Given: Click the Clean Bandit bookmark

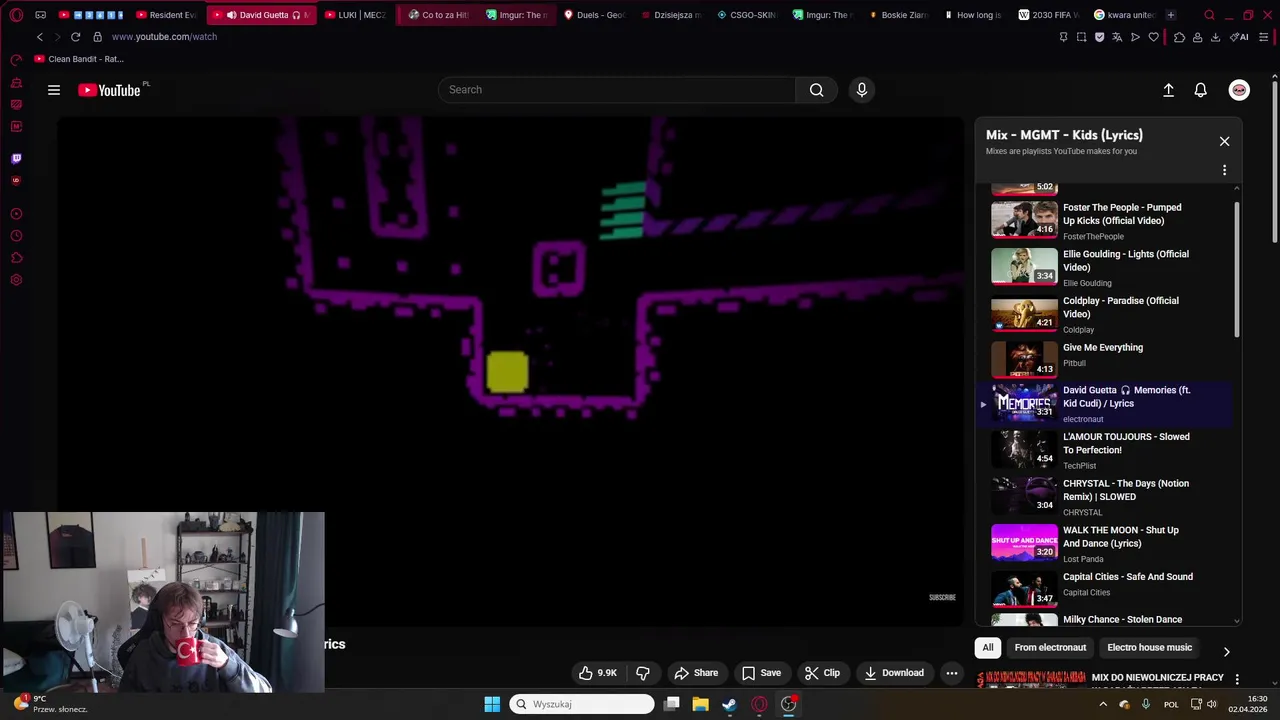Looking at the screenshot, I should 79,59.
